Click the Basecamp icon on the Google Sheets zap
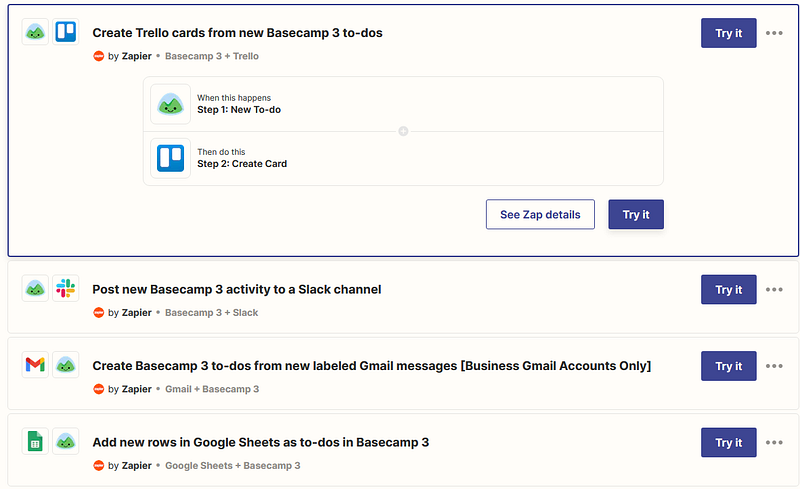Viewport: 800px width, 489px height. pyautogui.click(x=66, y=442)
